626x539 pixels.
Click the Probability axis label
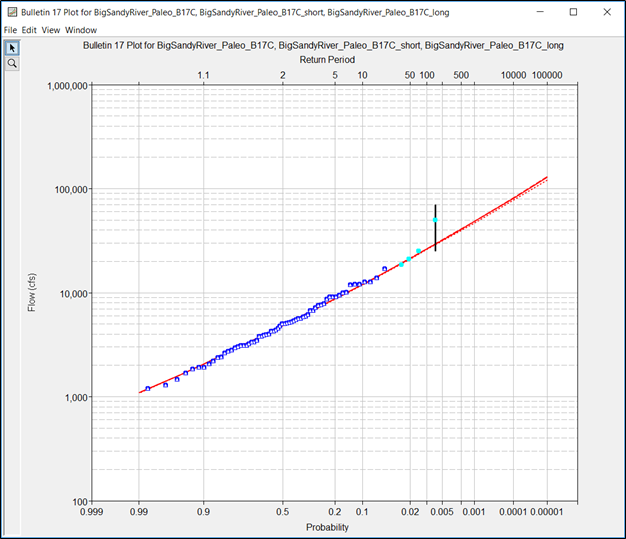tap(327, 527)
